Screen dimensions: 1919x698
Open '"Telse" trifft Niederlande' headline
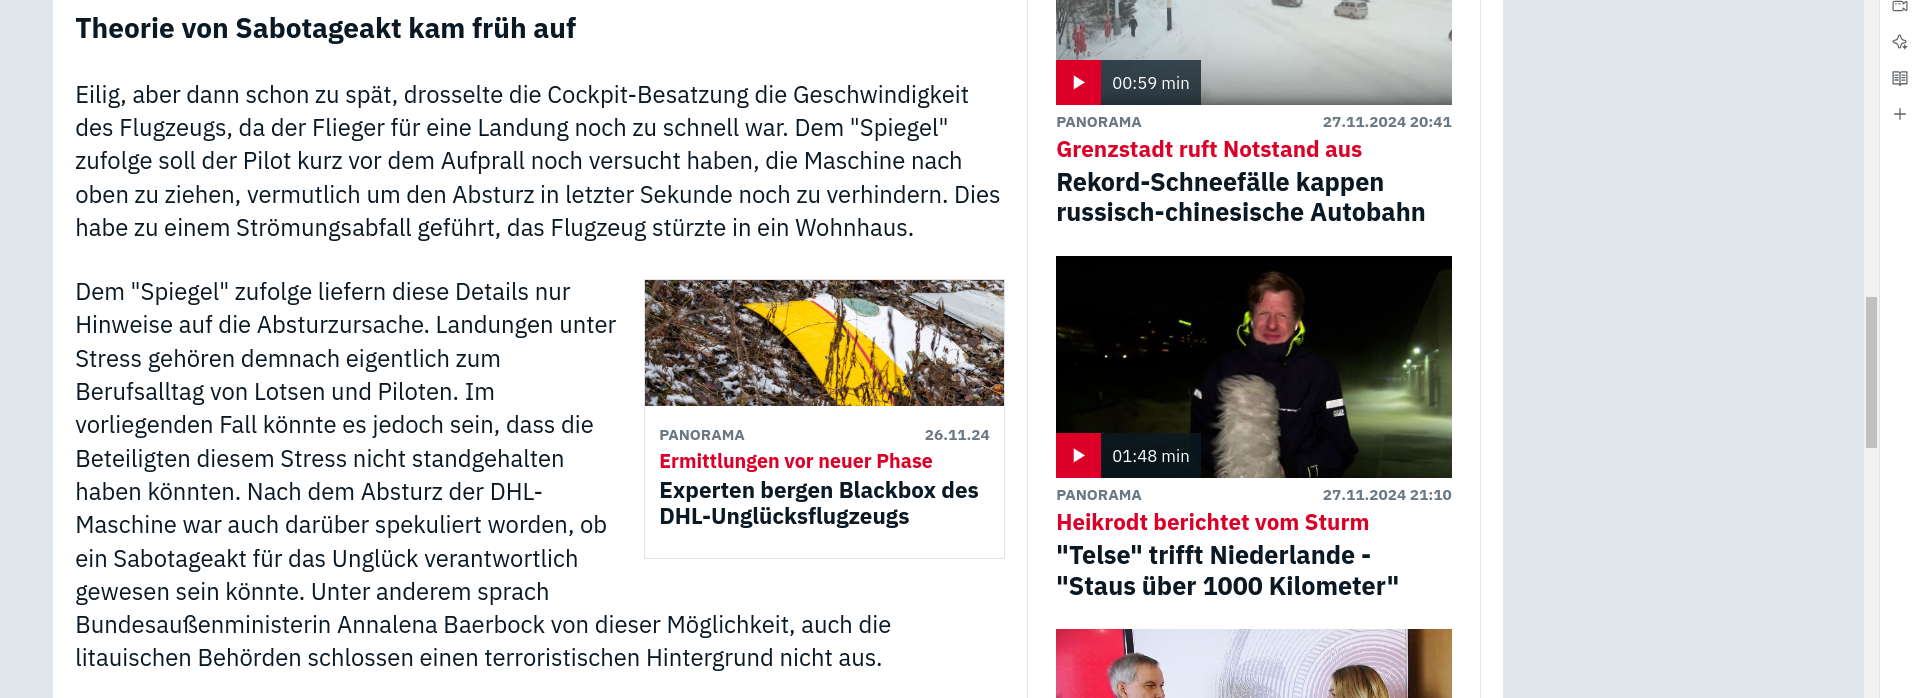1227,570
